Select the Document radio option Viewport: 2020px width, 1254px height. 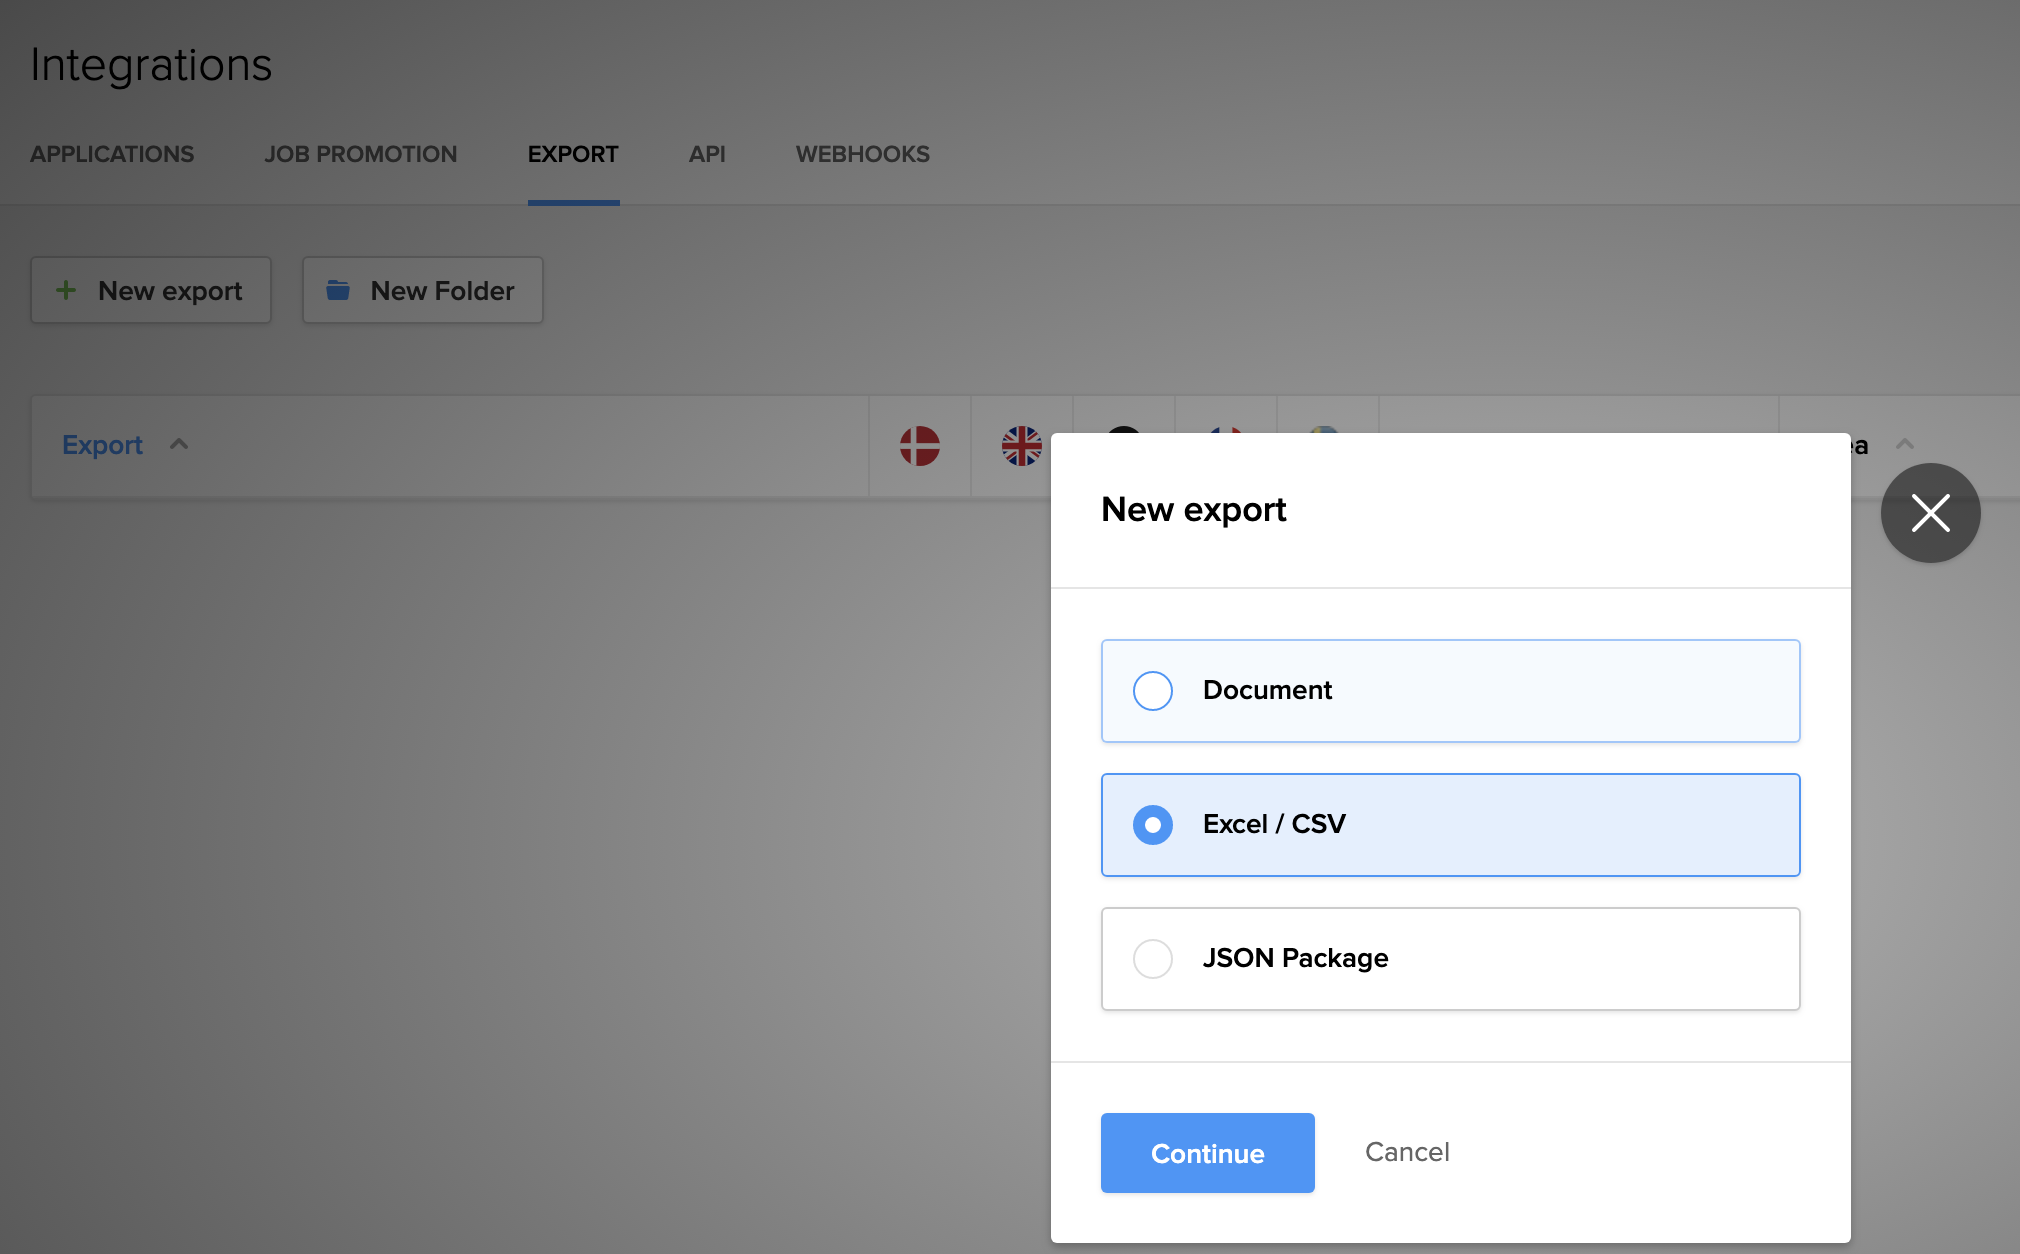tap(1153, 691)
